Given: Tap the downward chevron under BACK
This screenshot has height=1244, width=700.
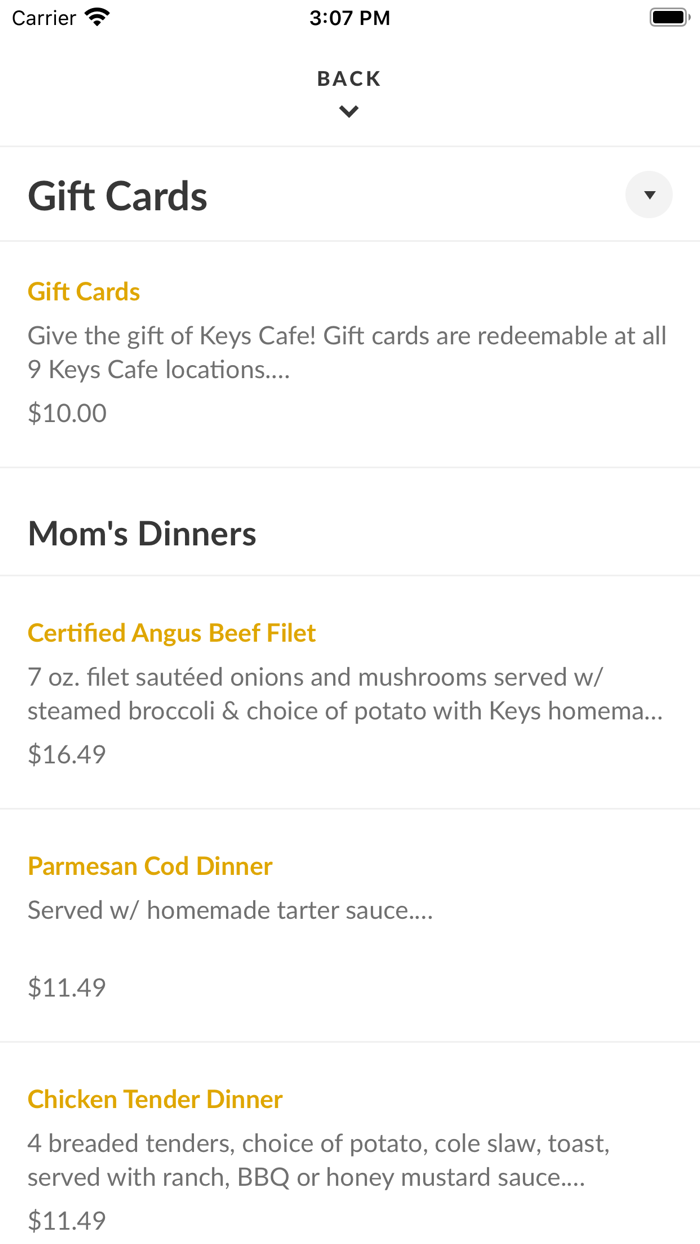Looking at the screenshot, I should tap(348, 111).
